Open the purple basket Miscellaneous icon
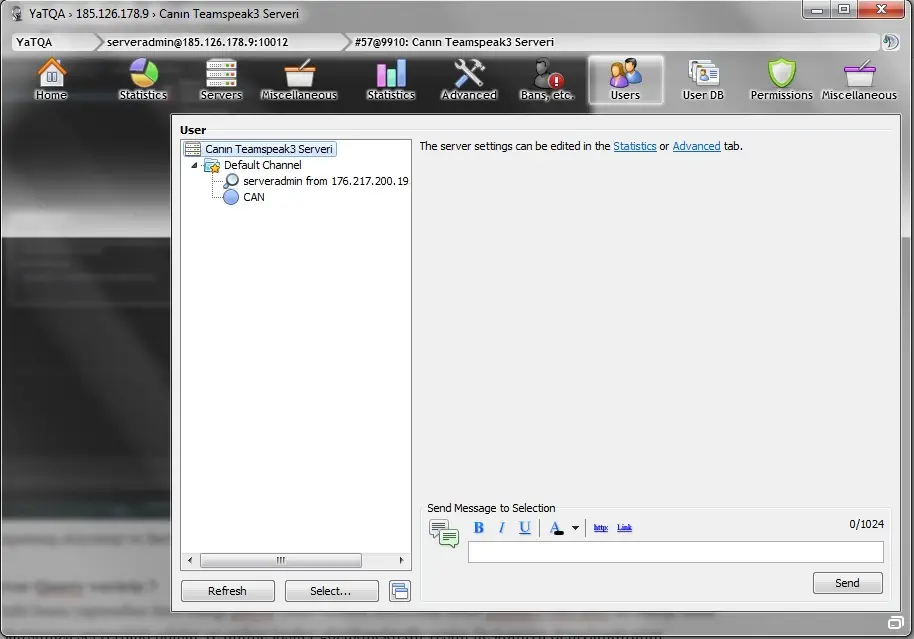 click(859, 80)
